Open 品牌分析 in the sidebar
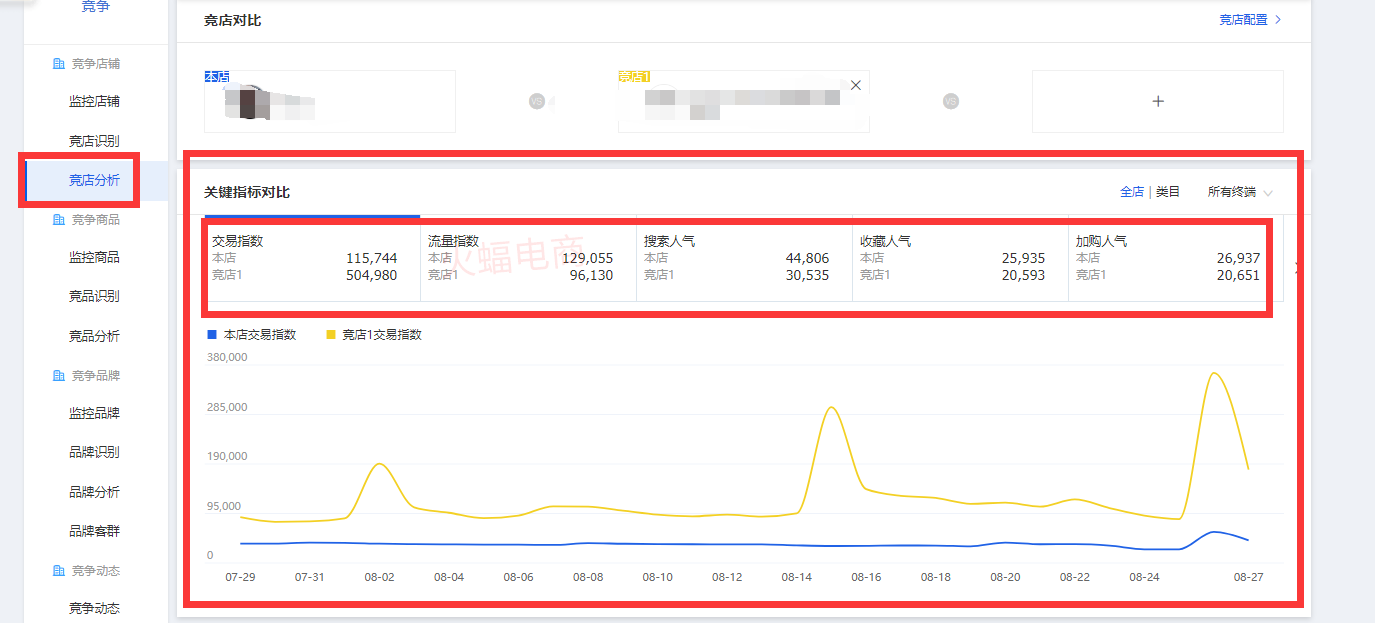 tap(94, 492)
